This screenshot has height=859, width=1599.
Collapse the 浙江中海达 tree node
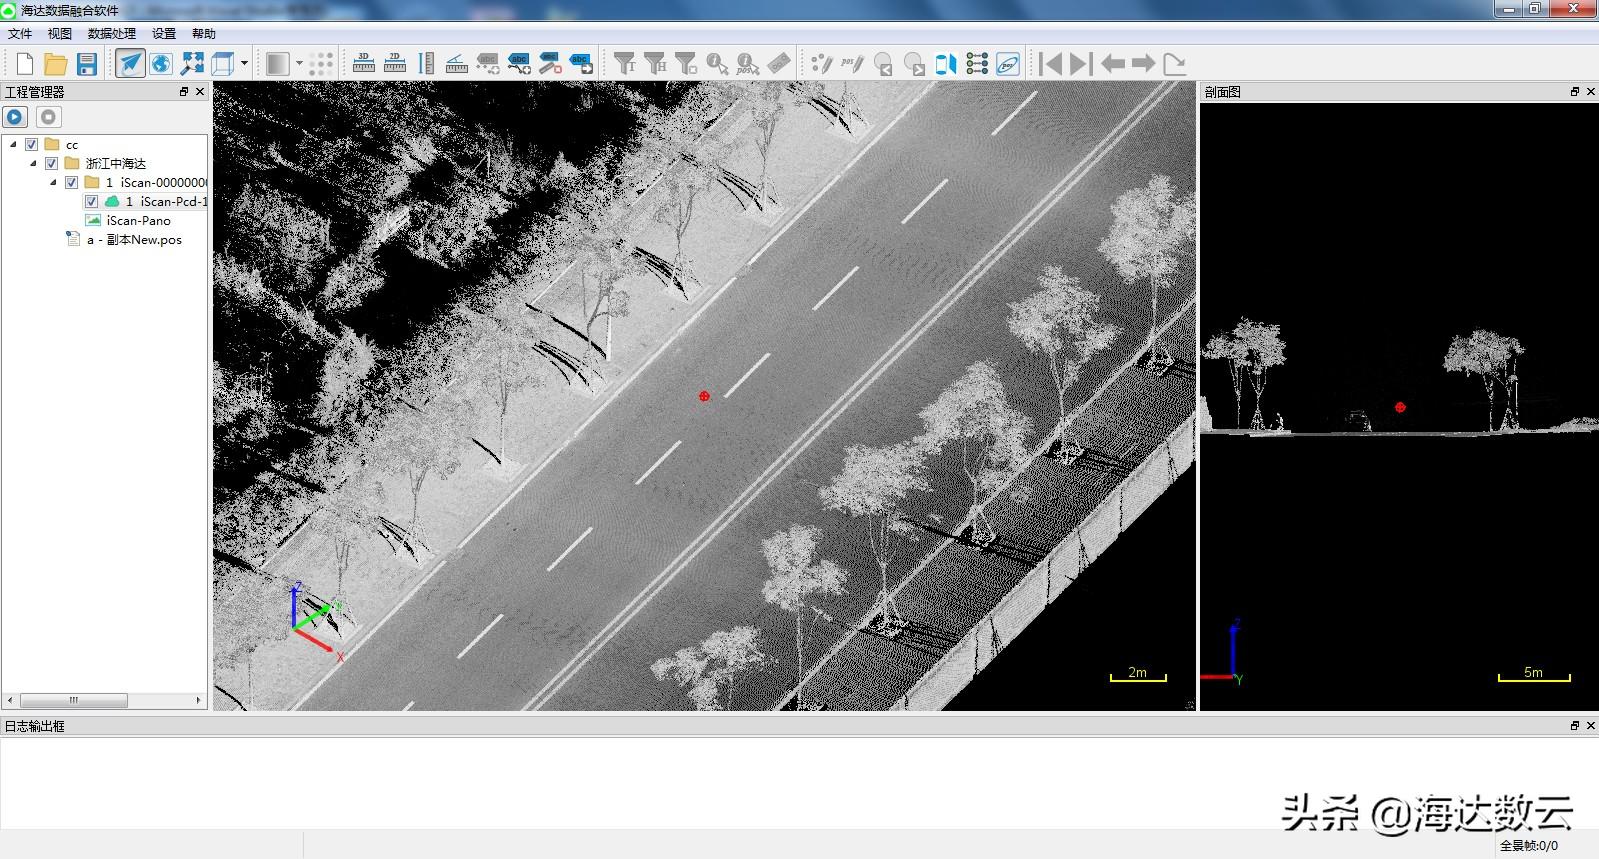(x=33, y=163)
